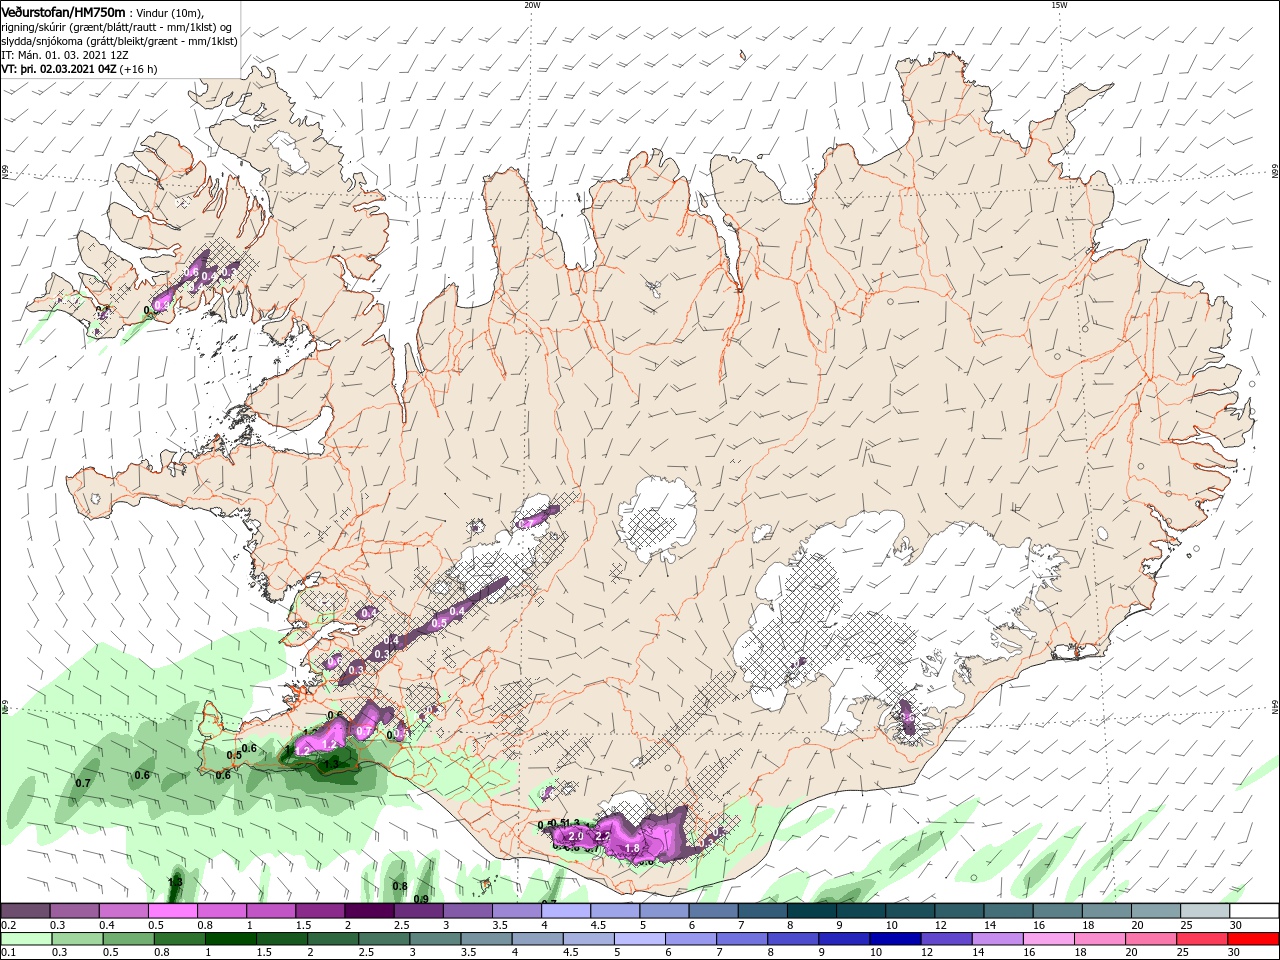This screenshot has width=1280, height=960.
Task: Select the 'slydda/snjókoma (grátt/bleikt/grænt' header line
Action: pyautogui.click(x=119, y=41)
